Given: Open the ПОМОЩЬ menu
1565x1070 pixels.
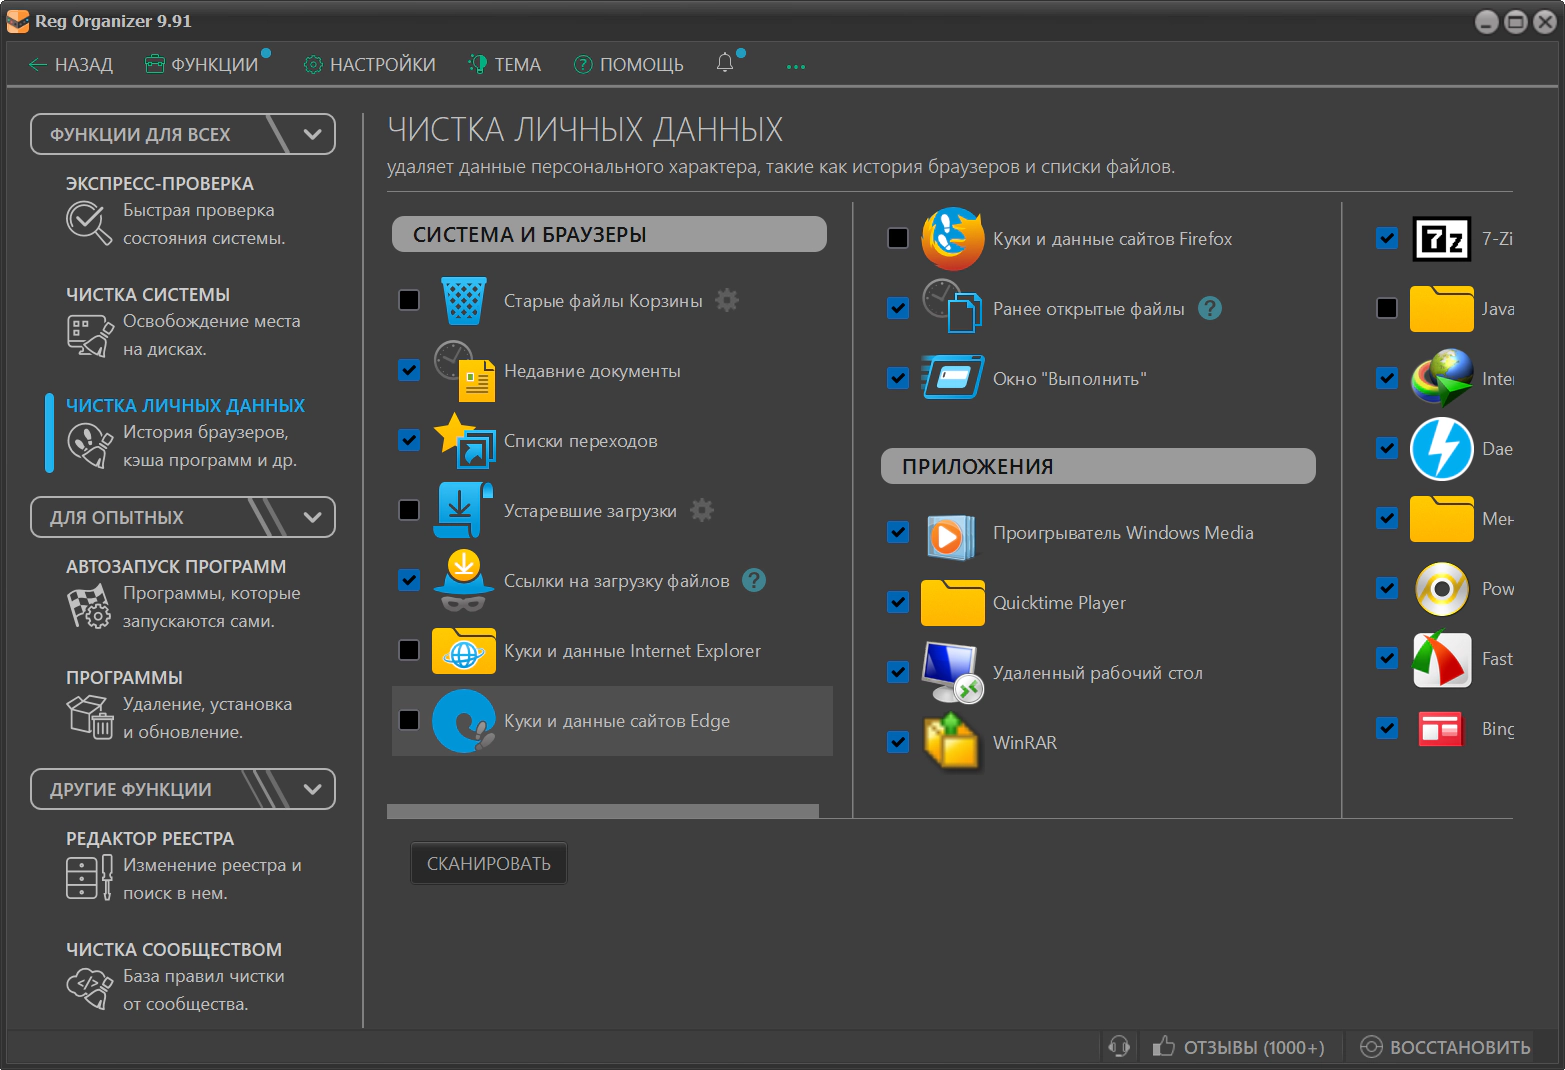Looking at the screenshot, I should (x=629, y=65).
